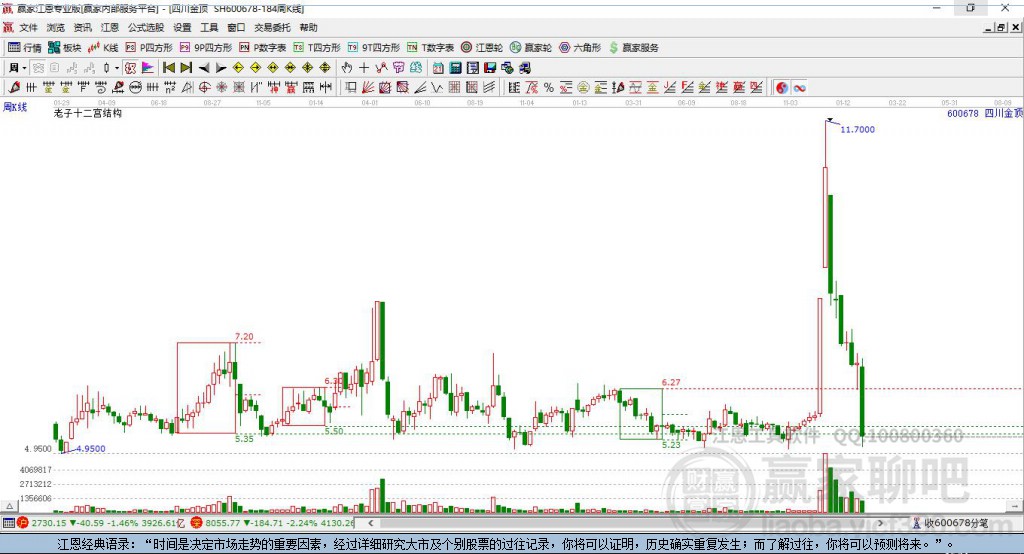This screenshot has width=1024, height=554.
Task: Click the 沪 Shanghai index badge
Action: tap(24, 523)
